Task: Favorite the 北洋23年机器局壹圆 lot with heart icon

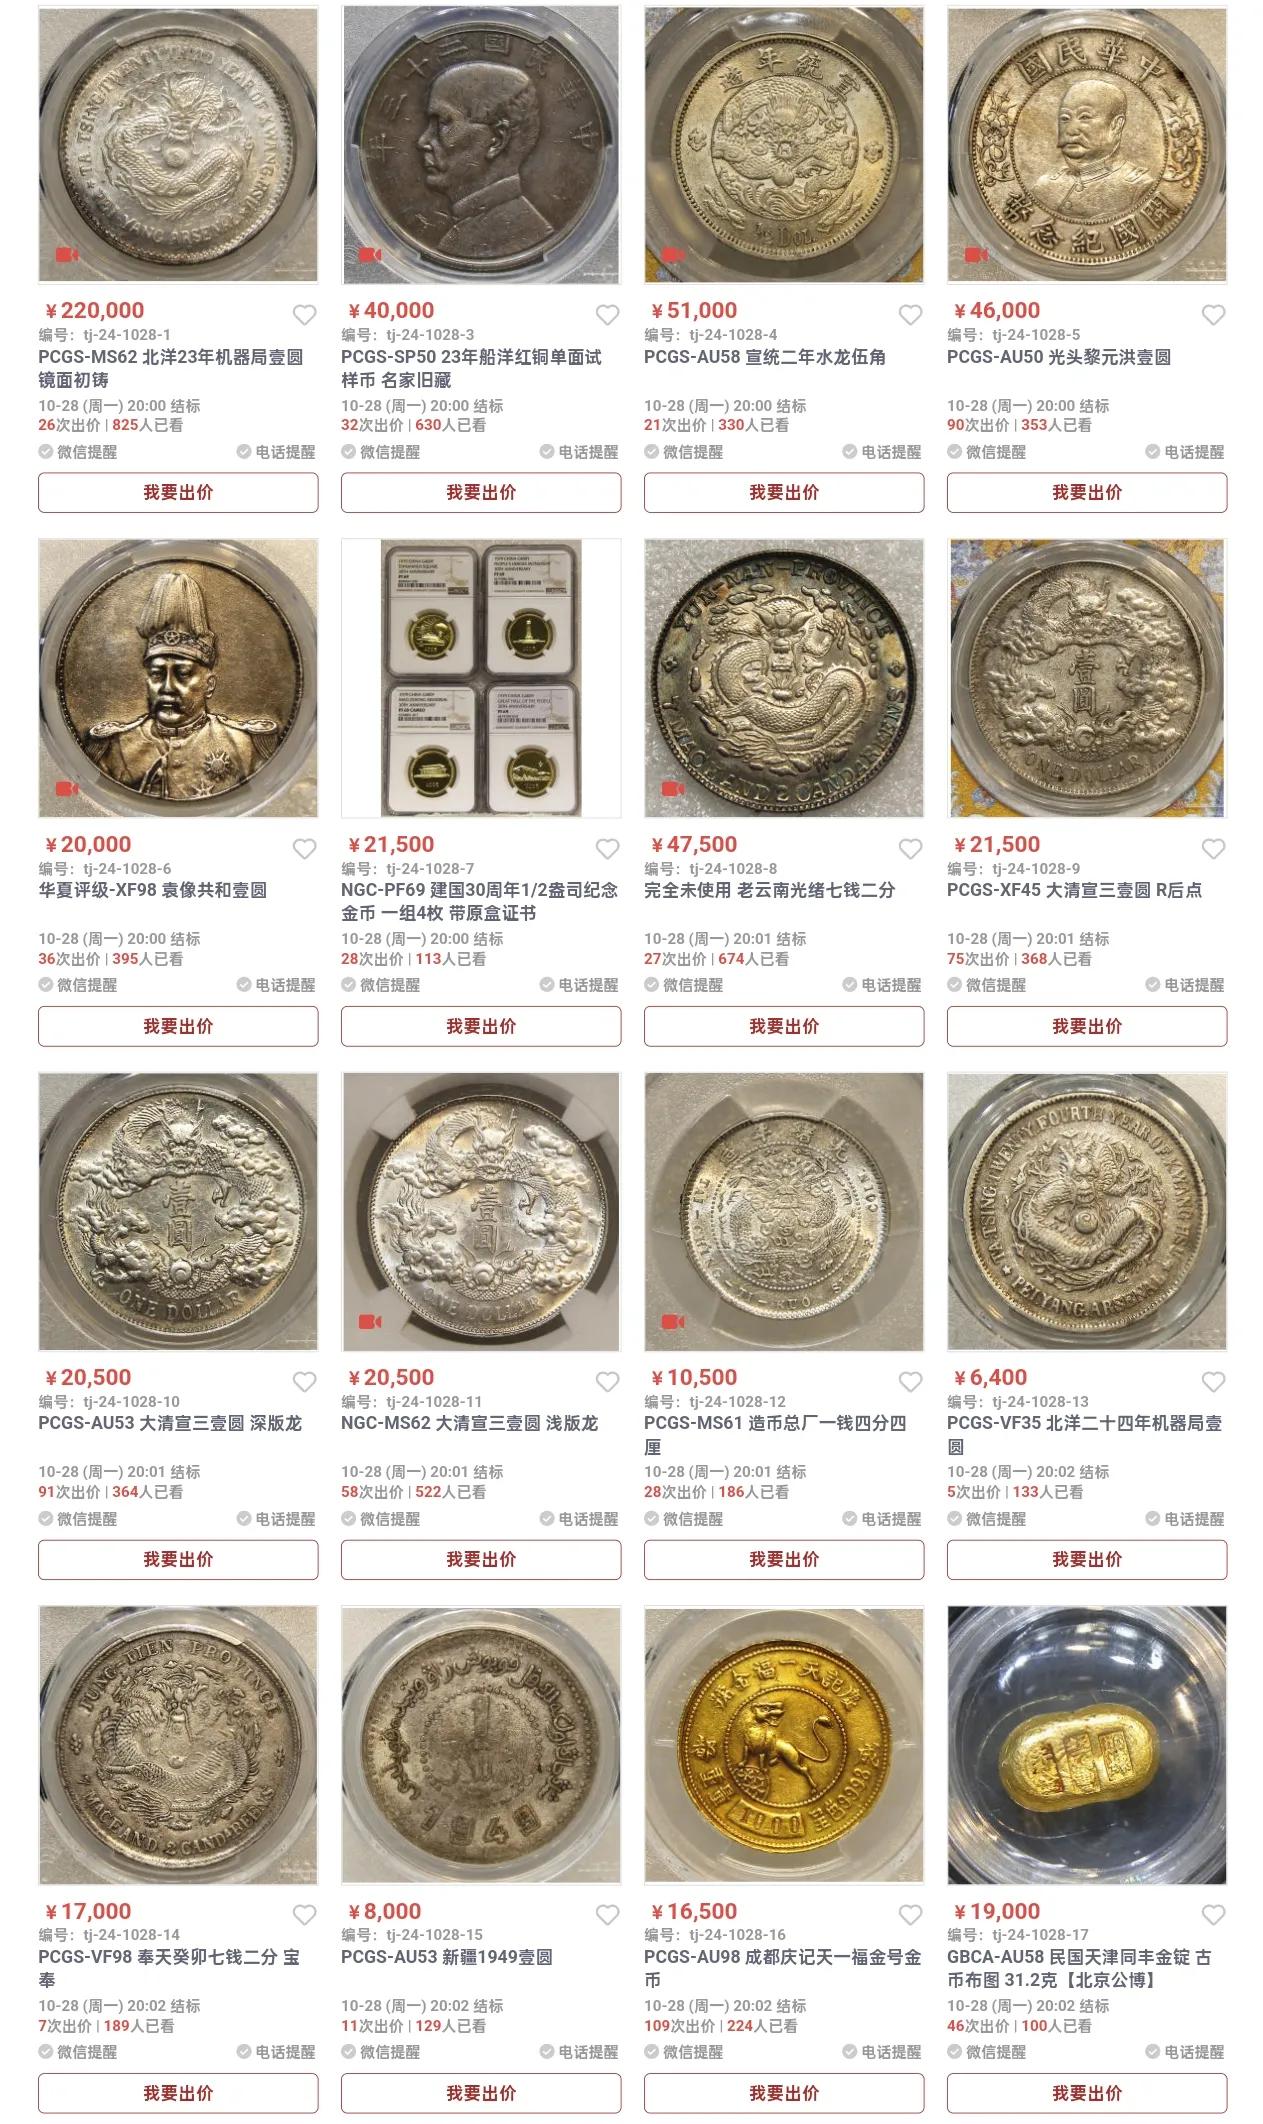Action: click(x=304, y=315)
